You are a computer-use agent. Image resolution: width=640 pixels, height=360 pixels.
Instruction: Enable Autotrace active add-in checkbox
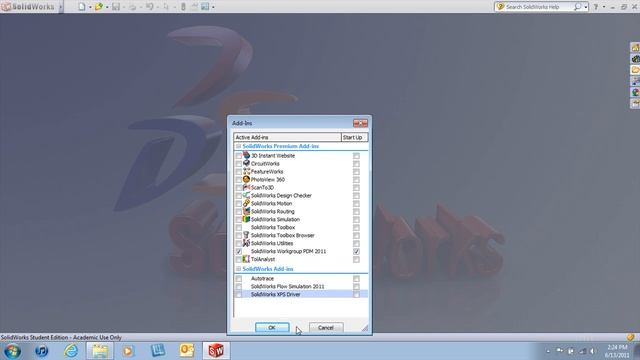tap(239, 279)
